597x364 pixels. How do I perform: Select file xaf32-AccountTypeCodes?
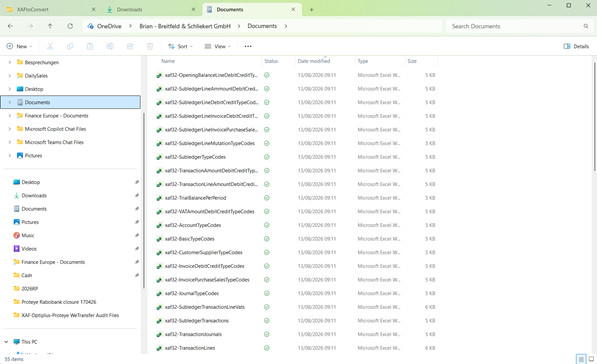point(193,225)
